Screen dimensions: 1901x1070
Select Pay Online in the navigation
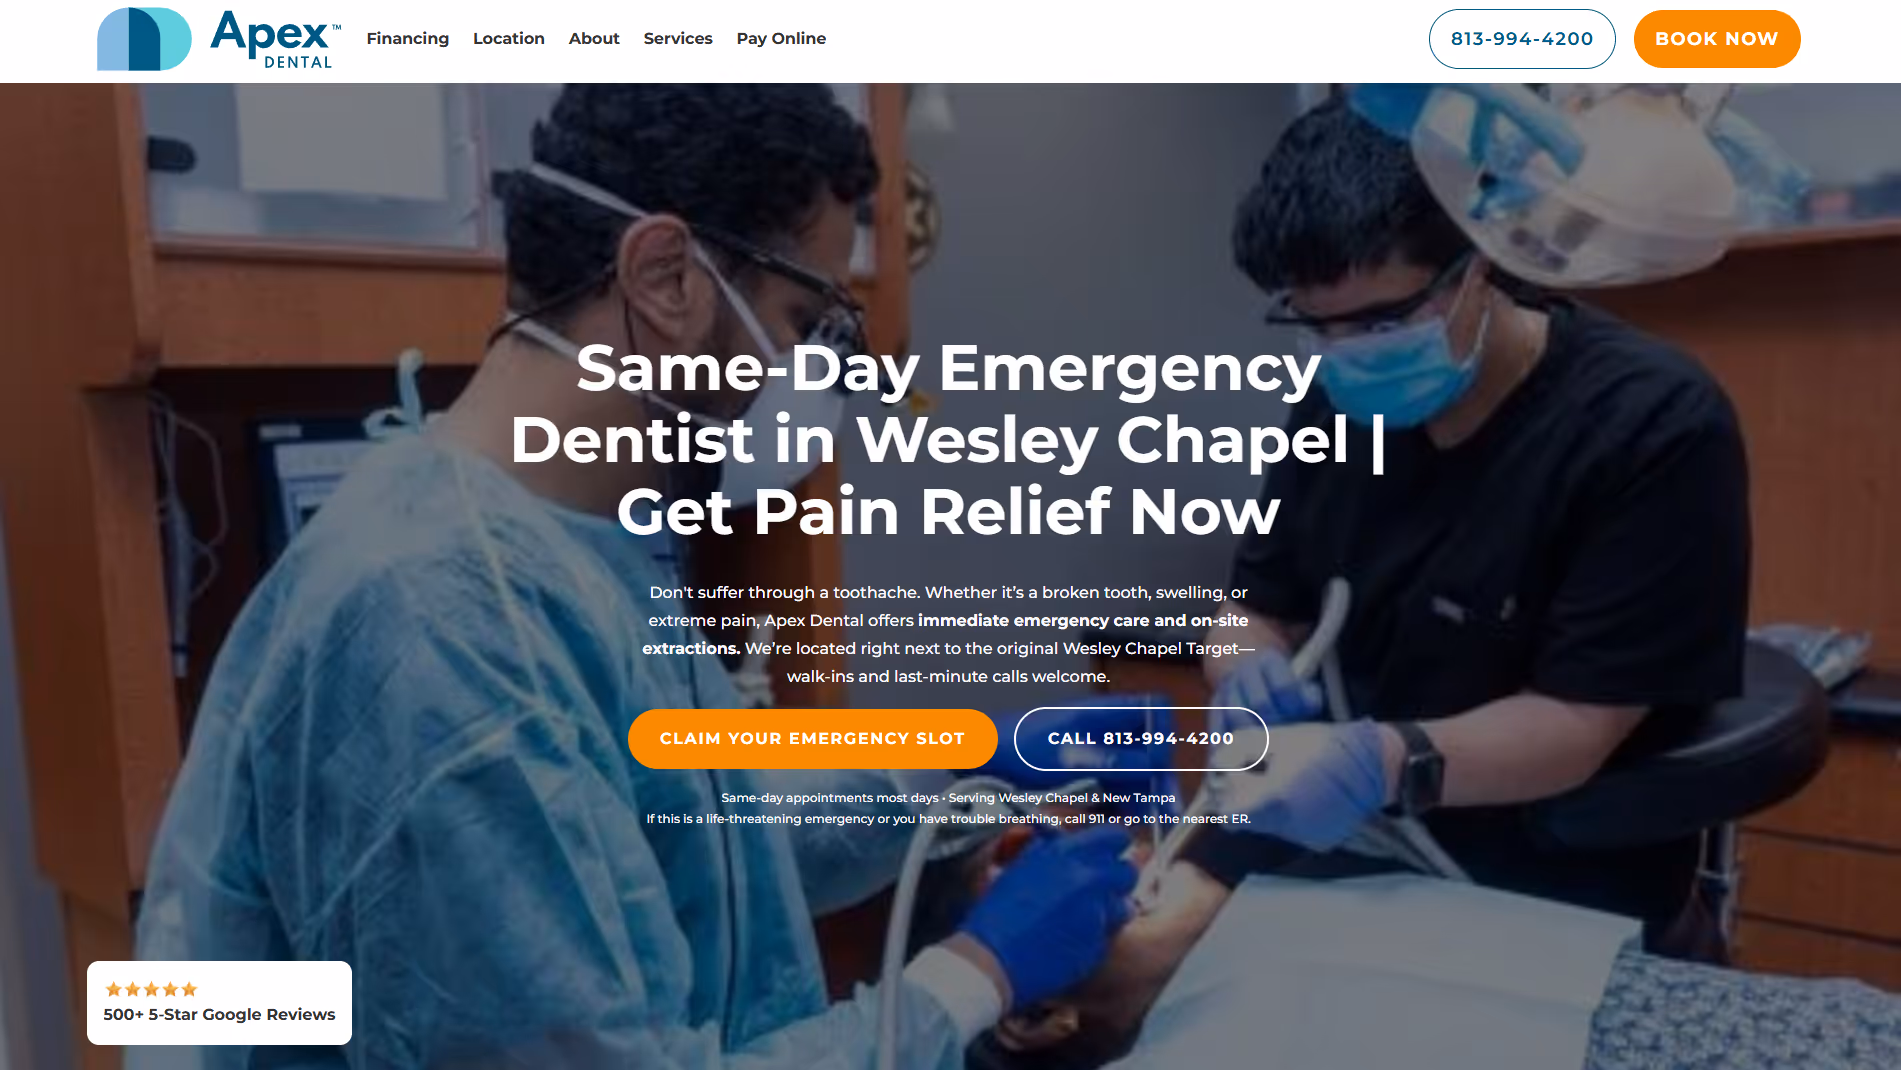pyautogui.click(x=781, y=38)
